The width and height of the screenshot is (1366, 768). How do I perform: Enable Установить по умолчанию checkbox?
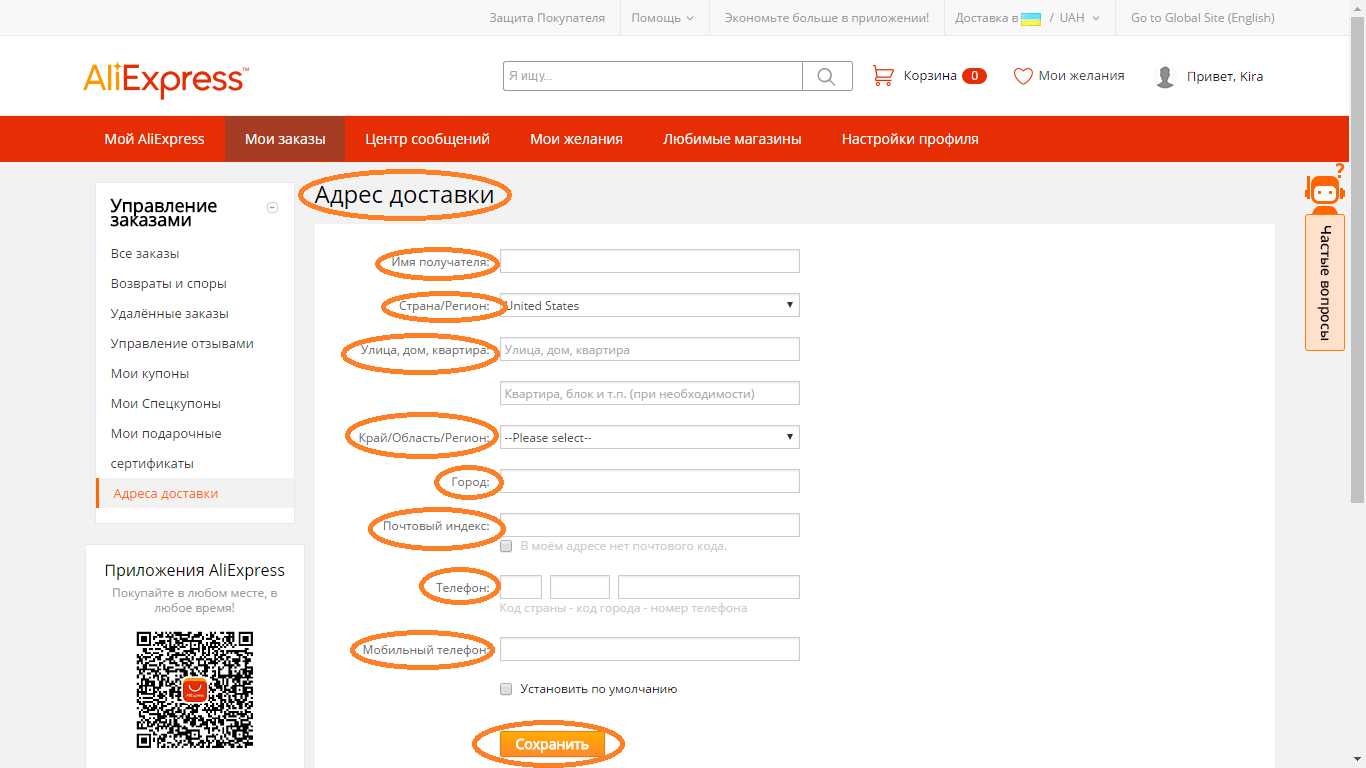pos(506,689)
